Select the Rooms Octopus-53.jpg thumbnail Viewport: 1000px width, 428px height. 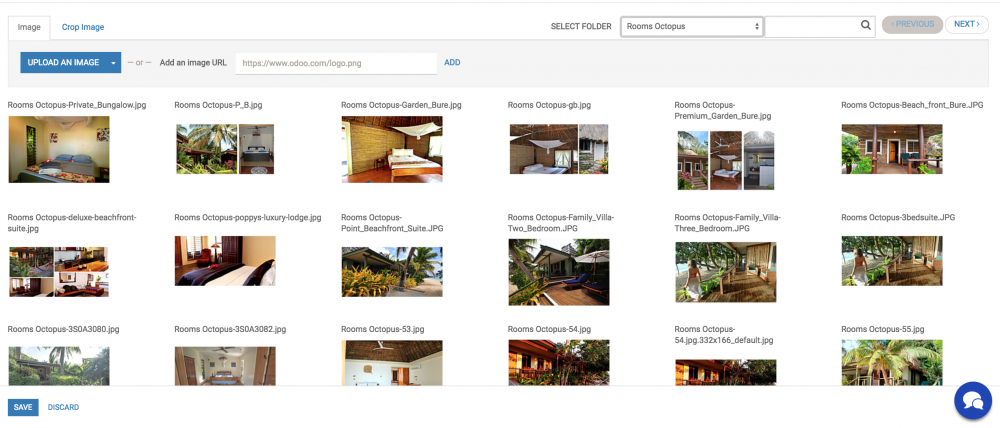(392, 362)
